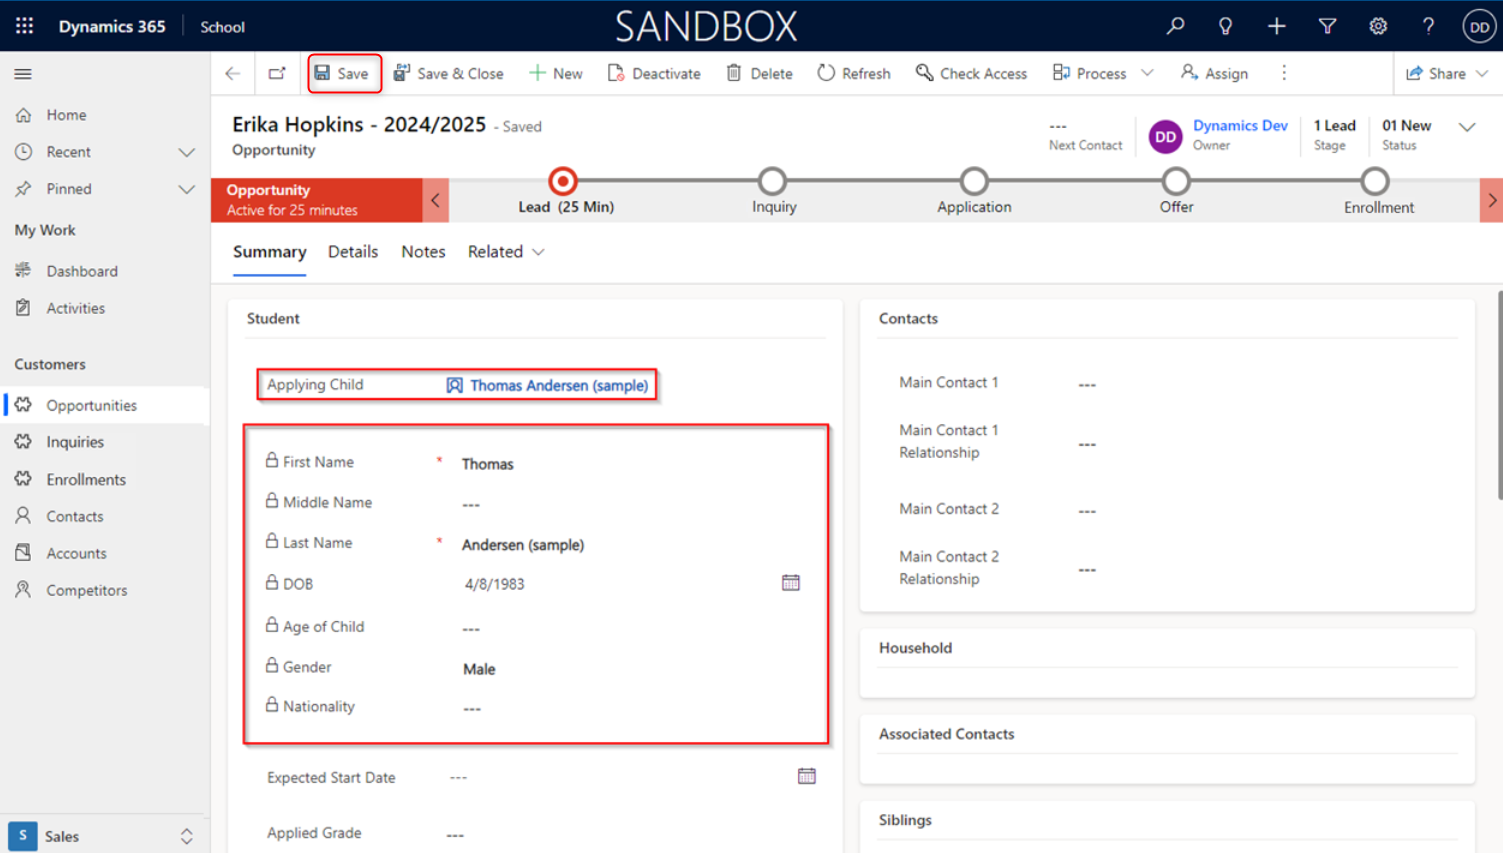Screen dimensions: 1503x853
Task: Expand the Recent section in sidebar
Action: (186, 152)
